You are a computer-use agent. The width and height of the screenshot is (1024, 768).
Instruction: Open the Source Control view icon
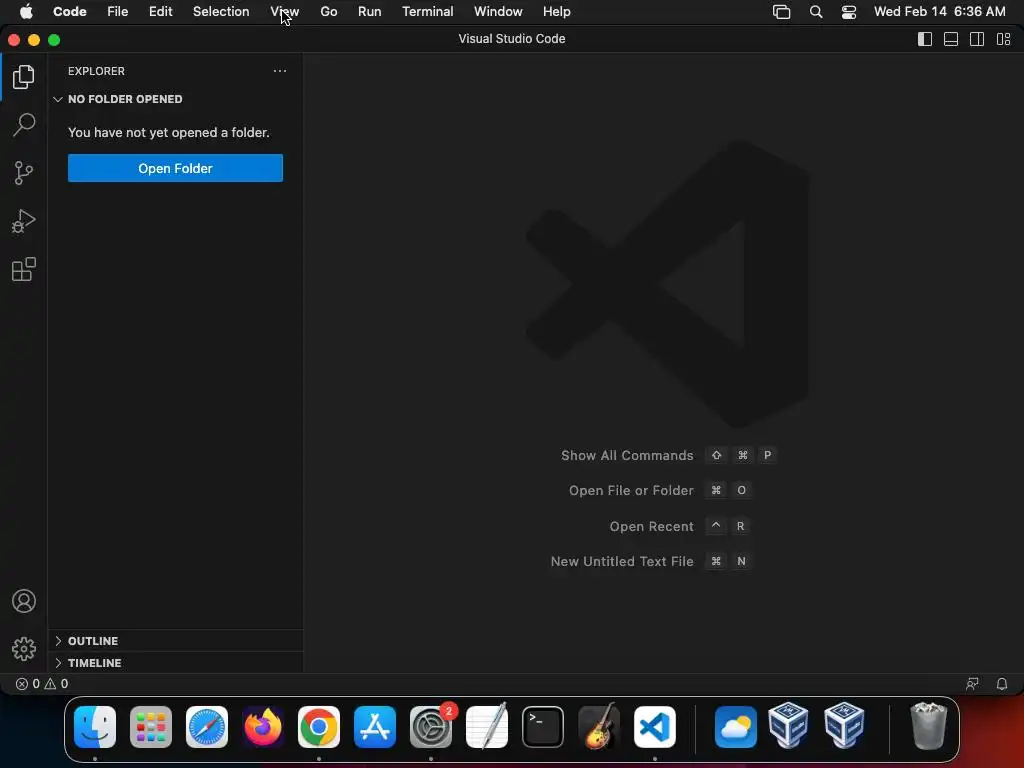pyautogui.click(x=24, y=173)
